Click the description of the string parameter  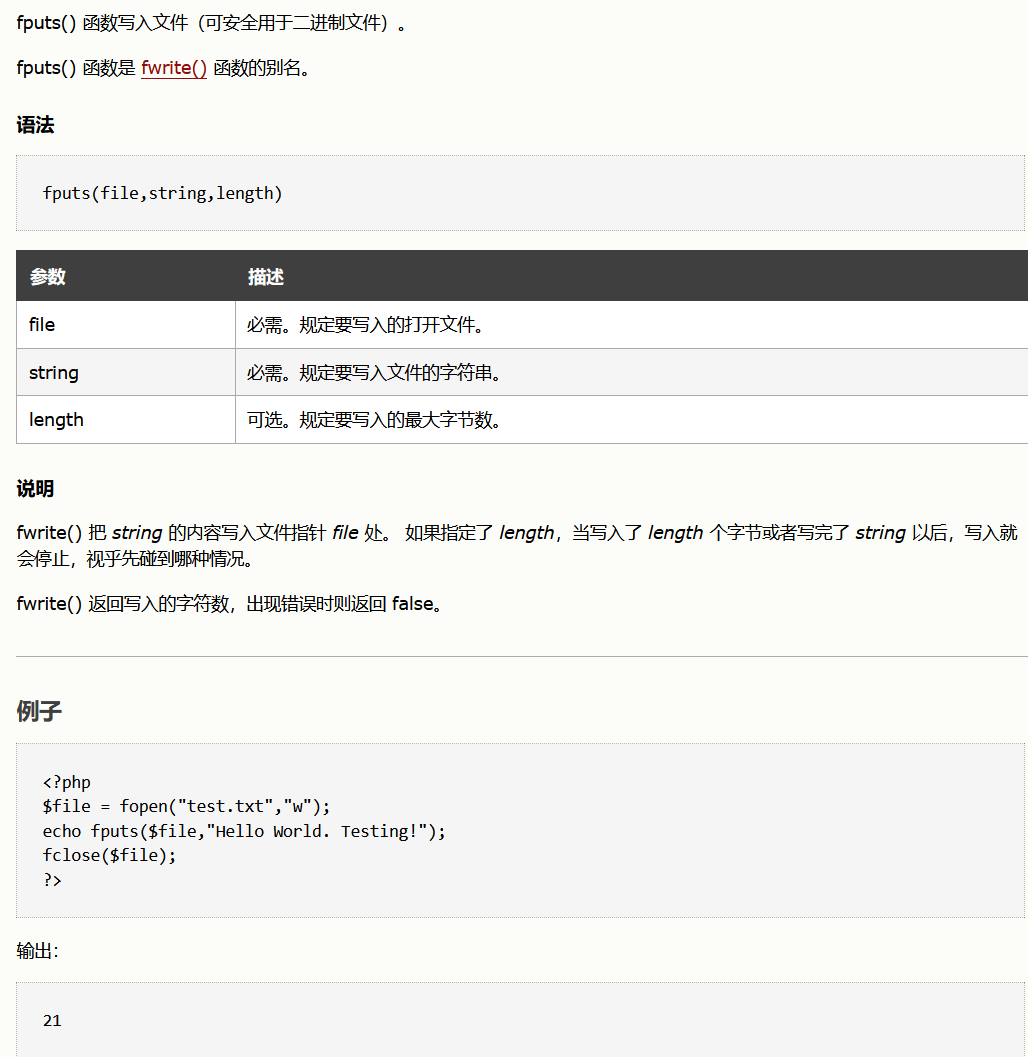pos(373,373)
